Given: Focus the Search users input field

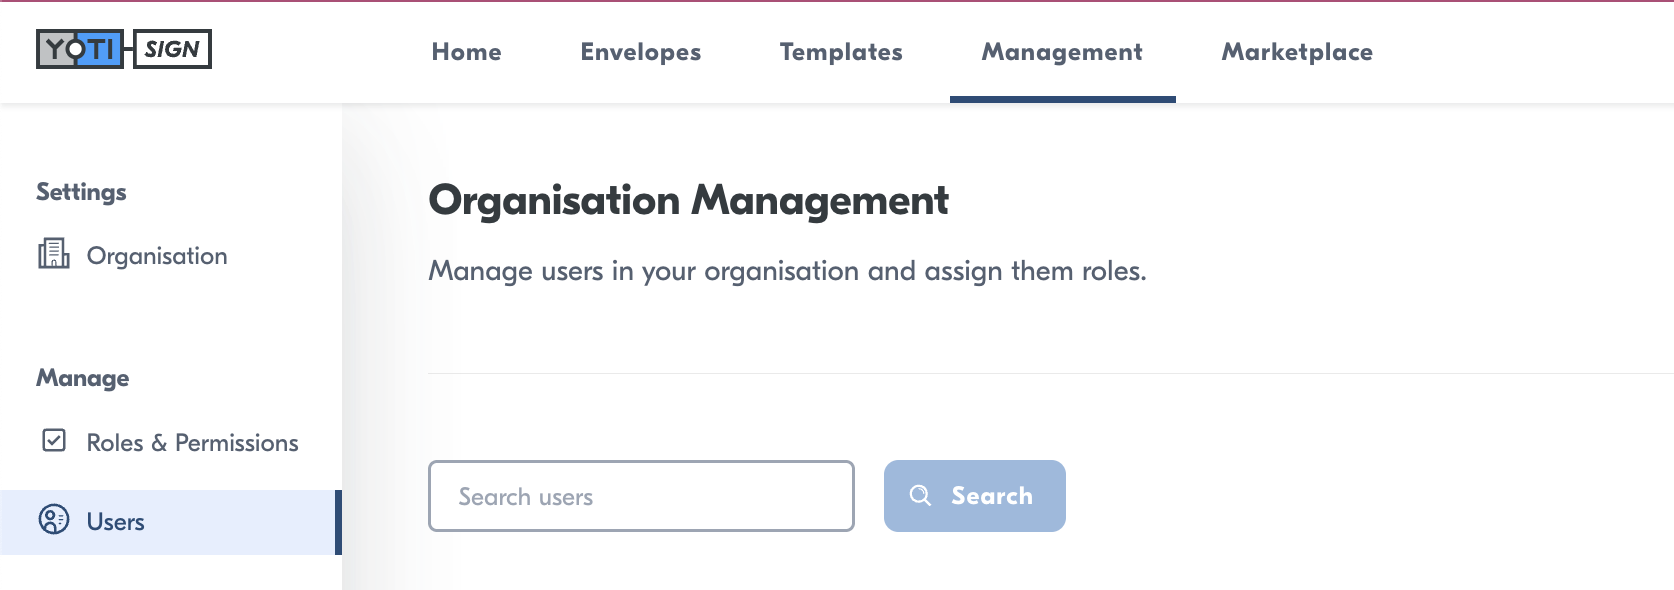Looking at the screenshot, I should [641, 496].
